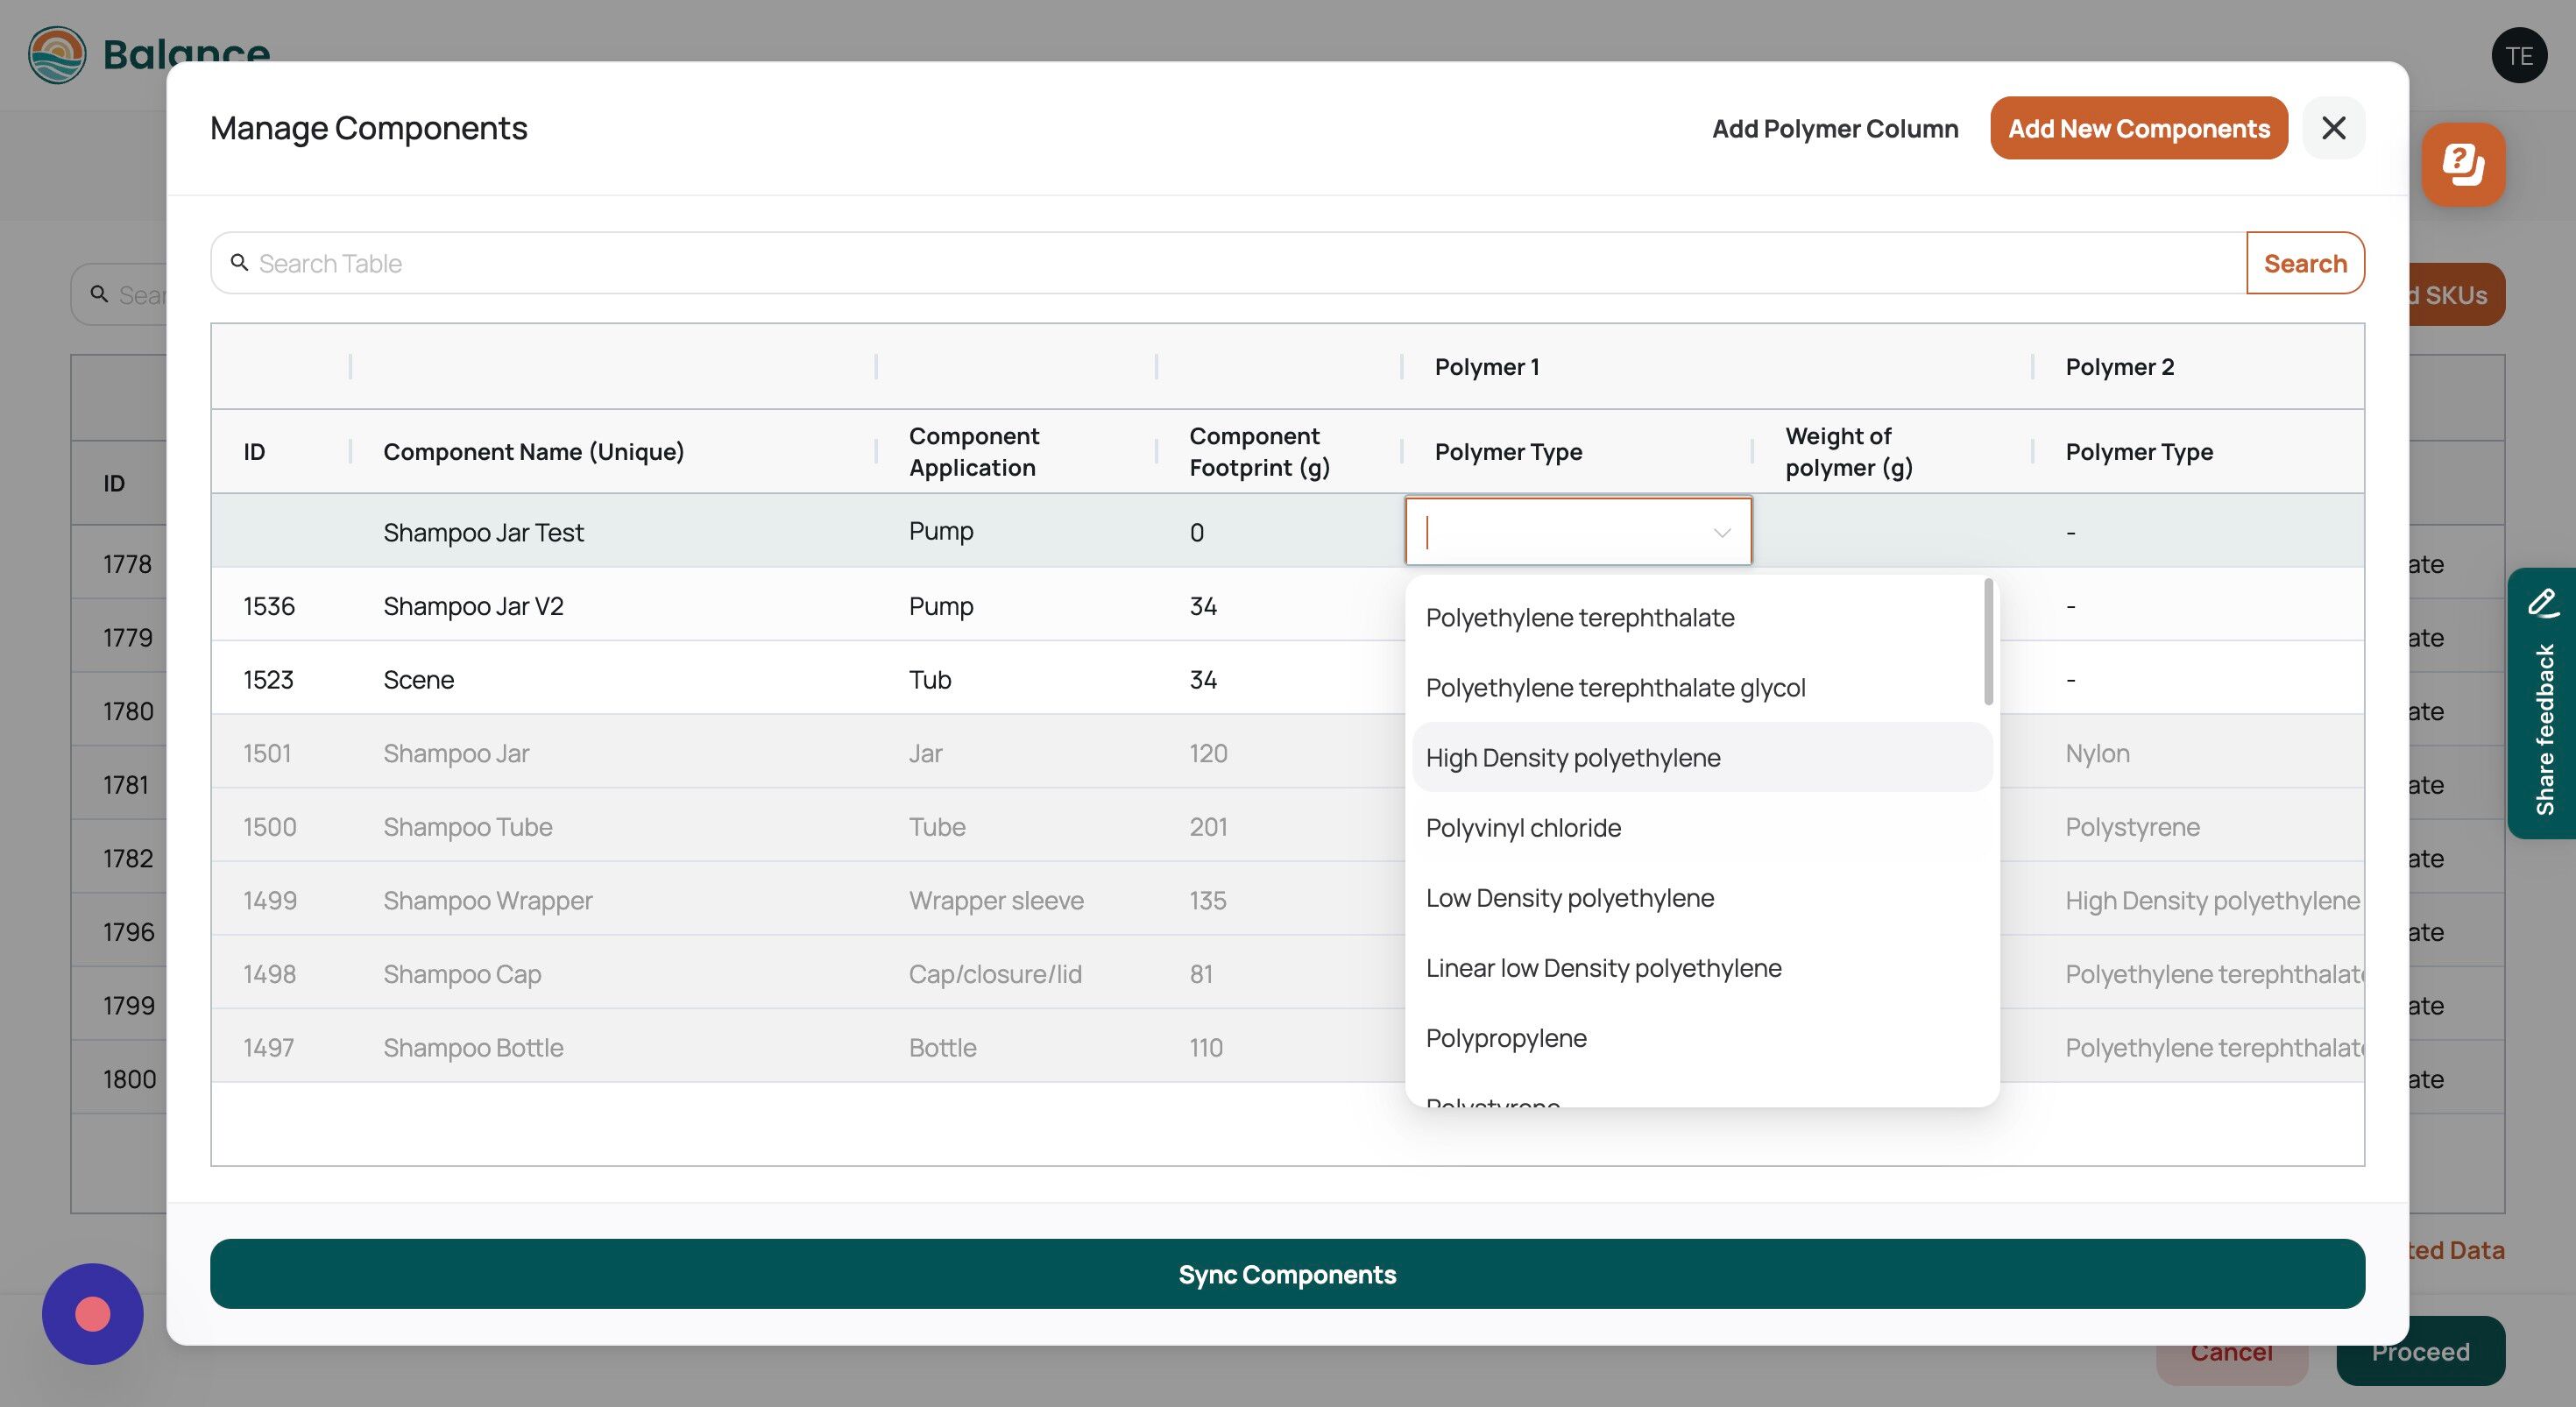Viewport: 2576px width, 1407px height.
Task: Click the Shampoo Wrapper row name
Action: [x=487, y=900]
